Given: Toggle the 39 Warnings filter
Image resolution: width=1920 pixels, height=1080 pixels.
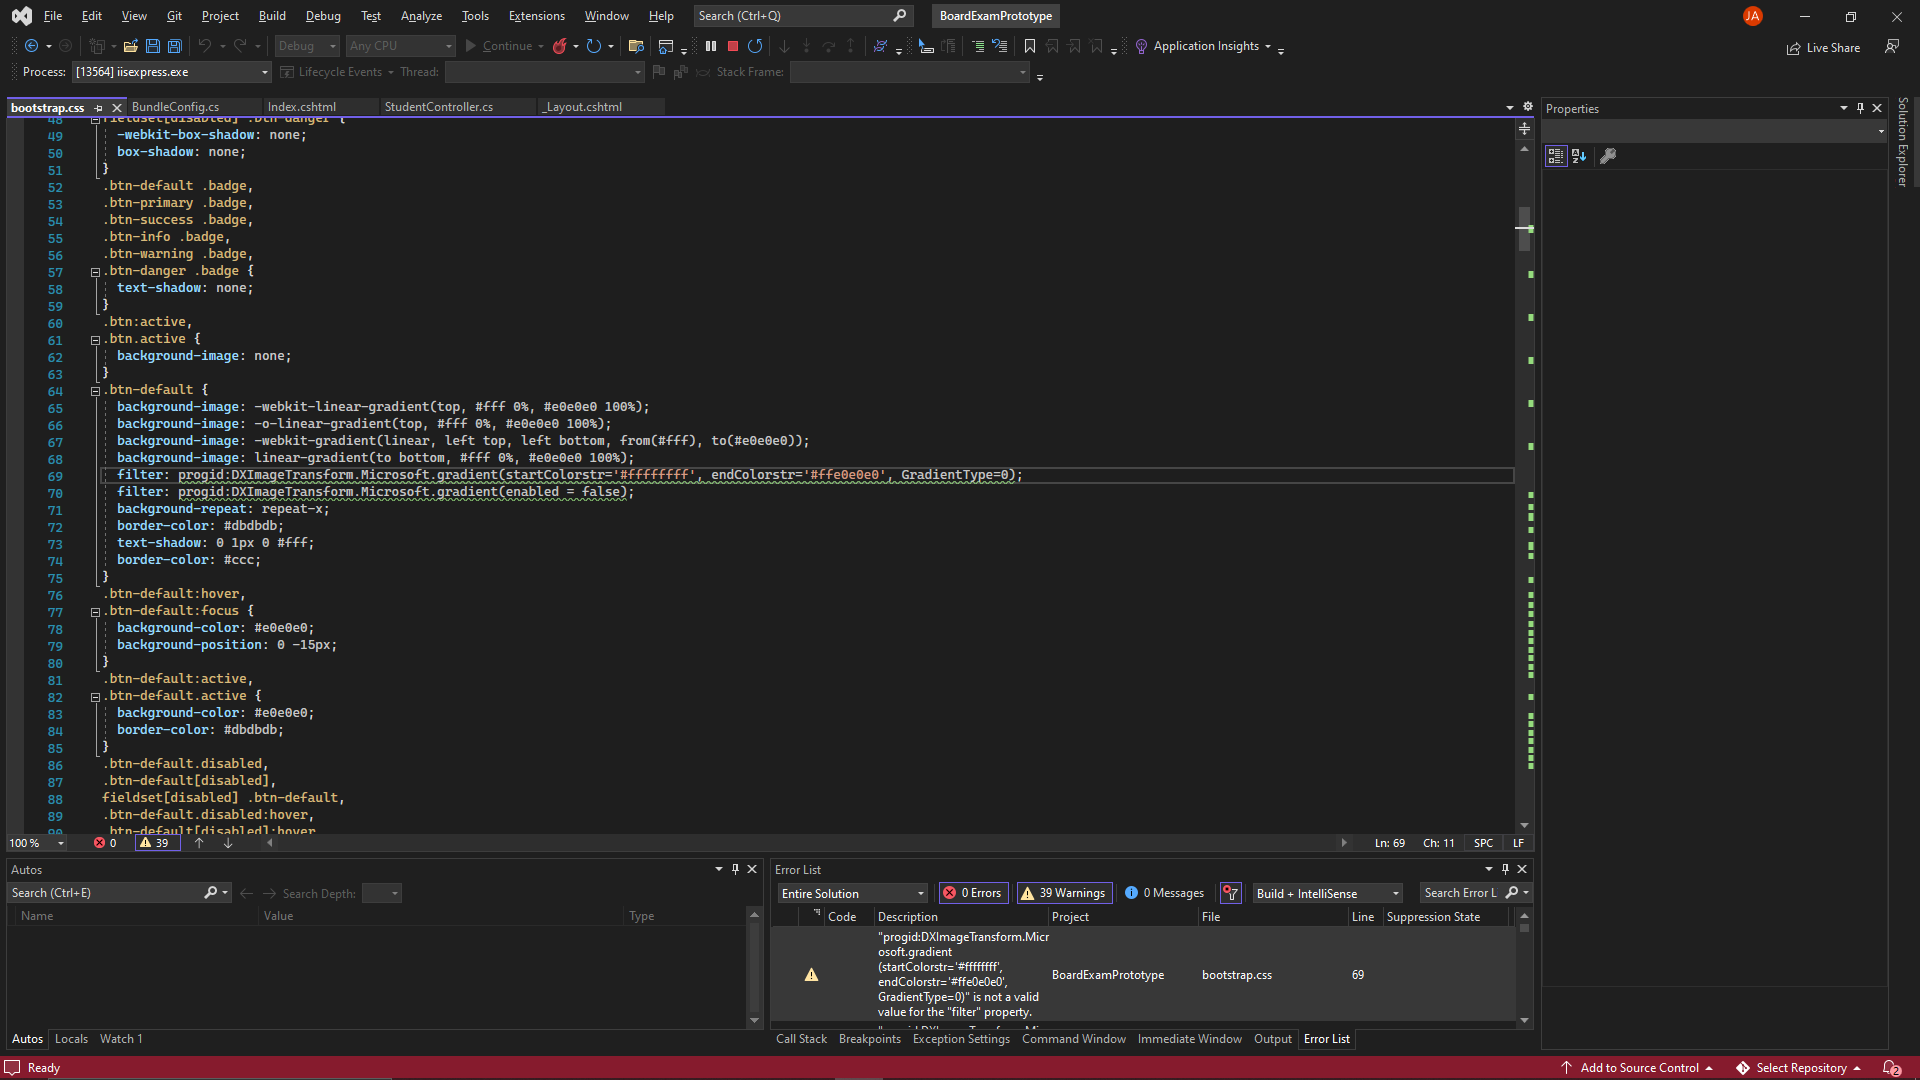Looking at the screenshot, I should tap(1063, 893).
